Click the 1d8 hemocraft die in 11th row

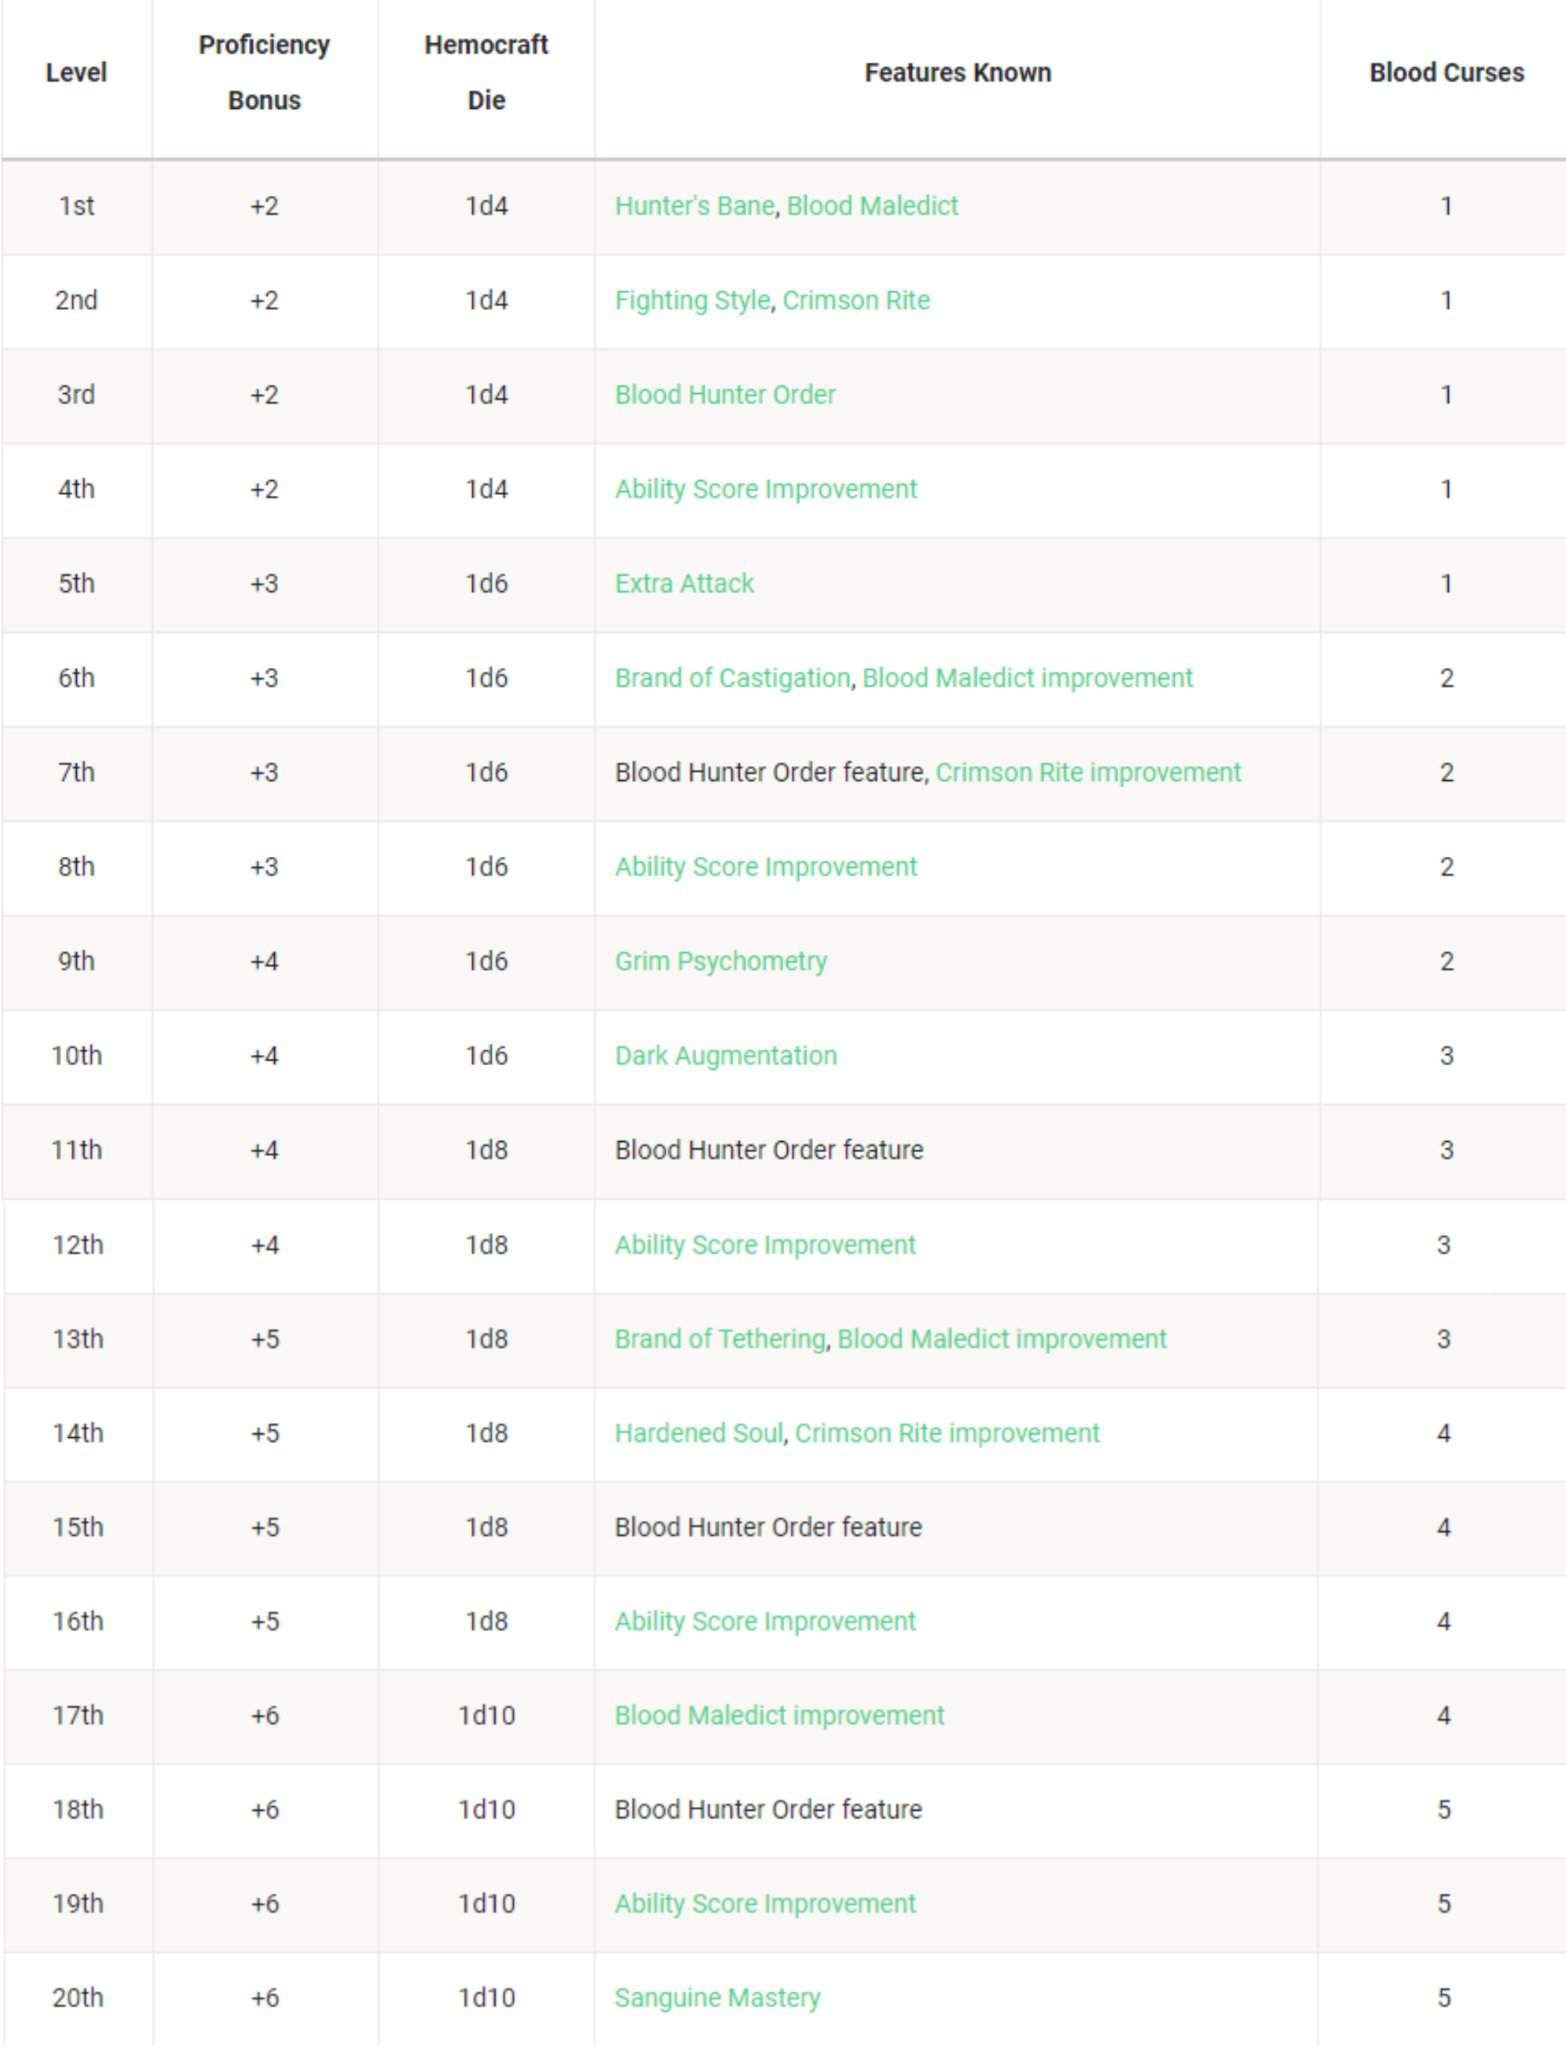(486, 1150)
